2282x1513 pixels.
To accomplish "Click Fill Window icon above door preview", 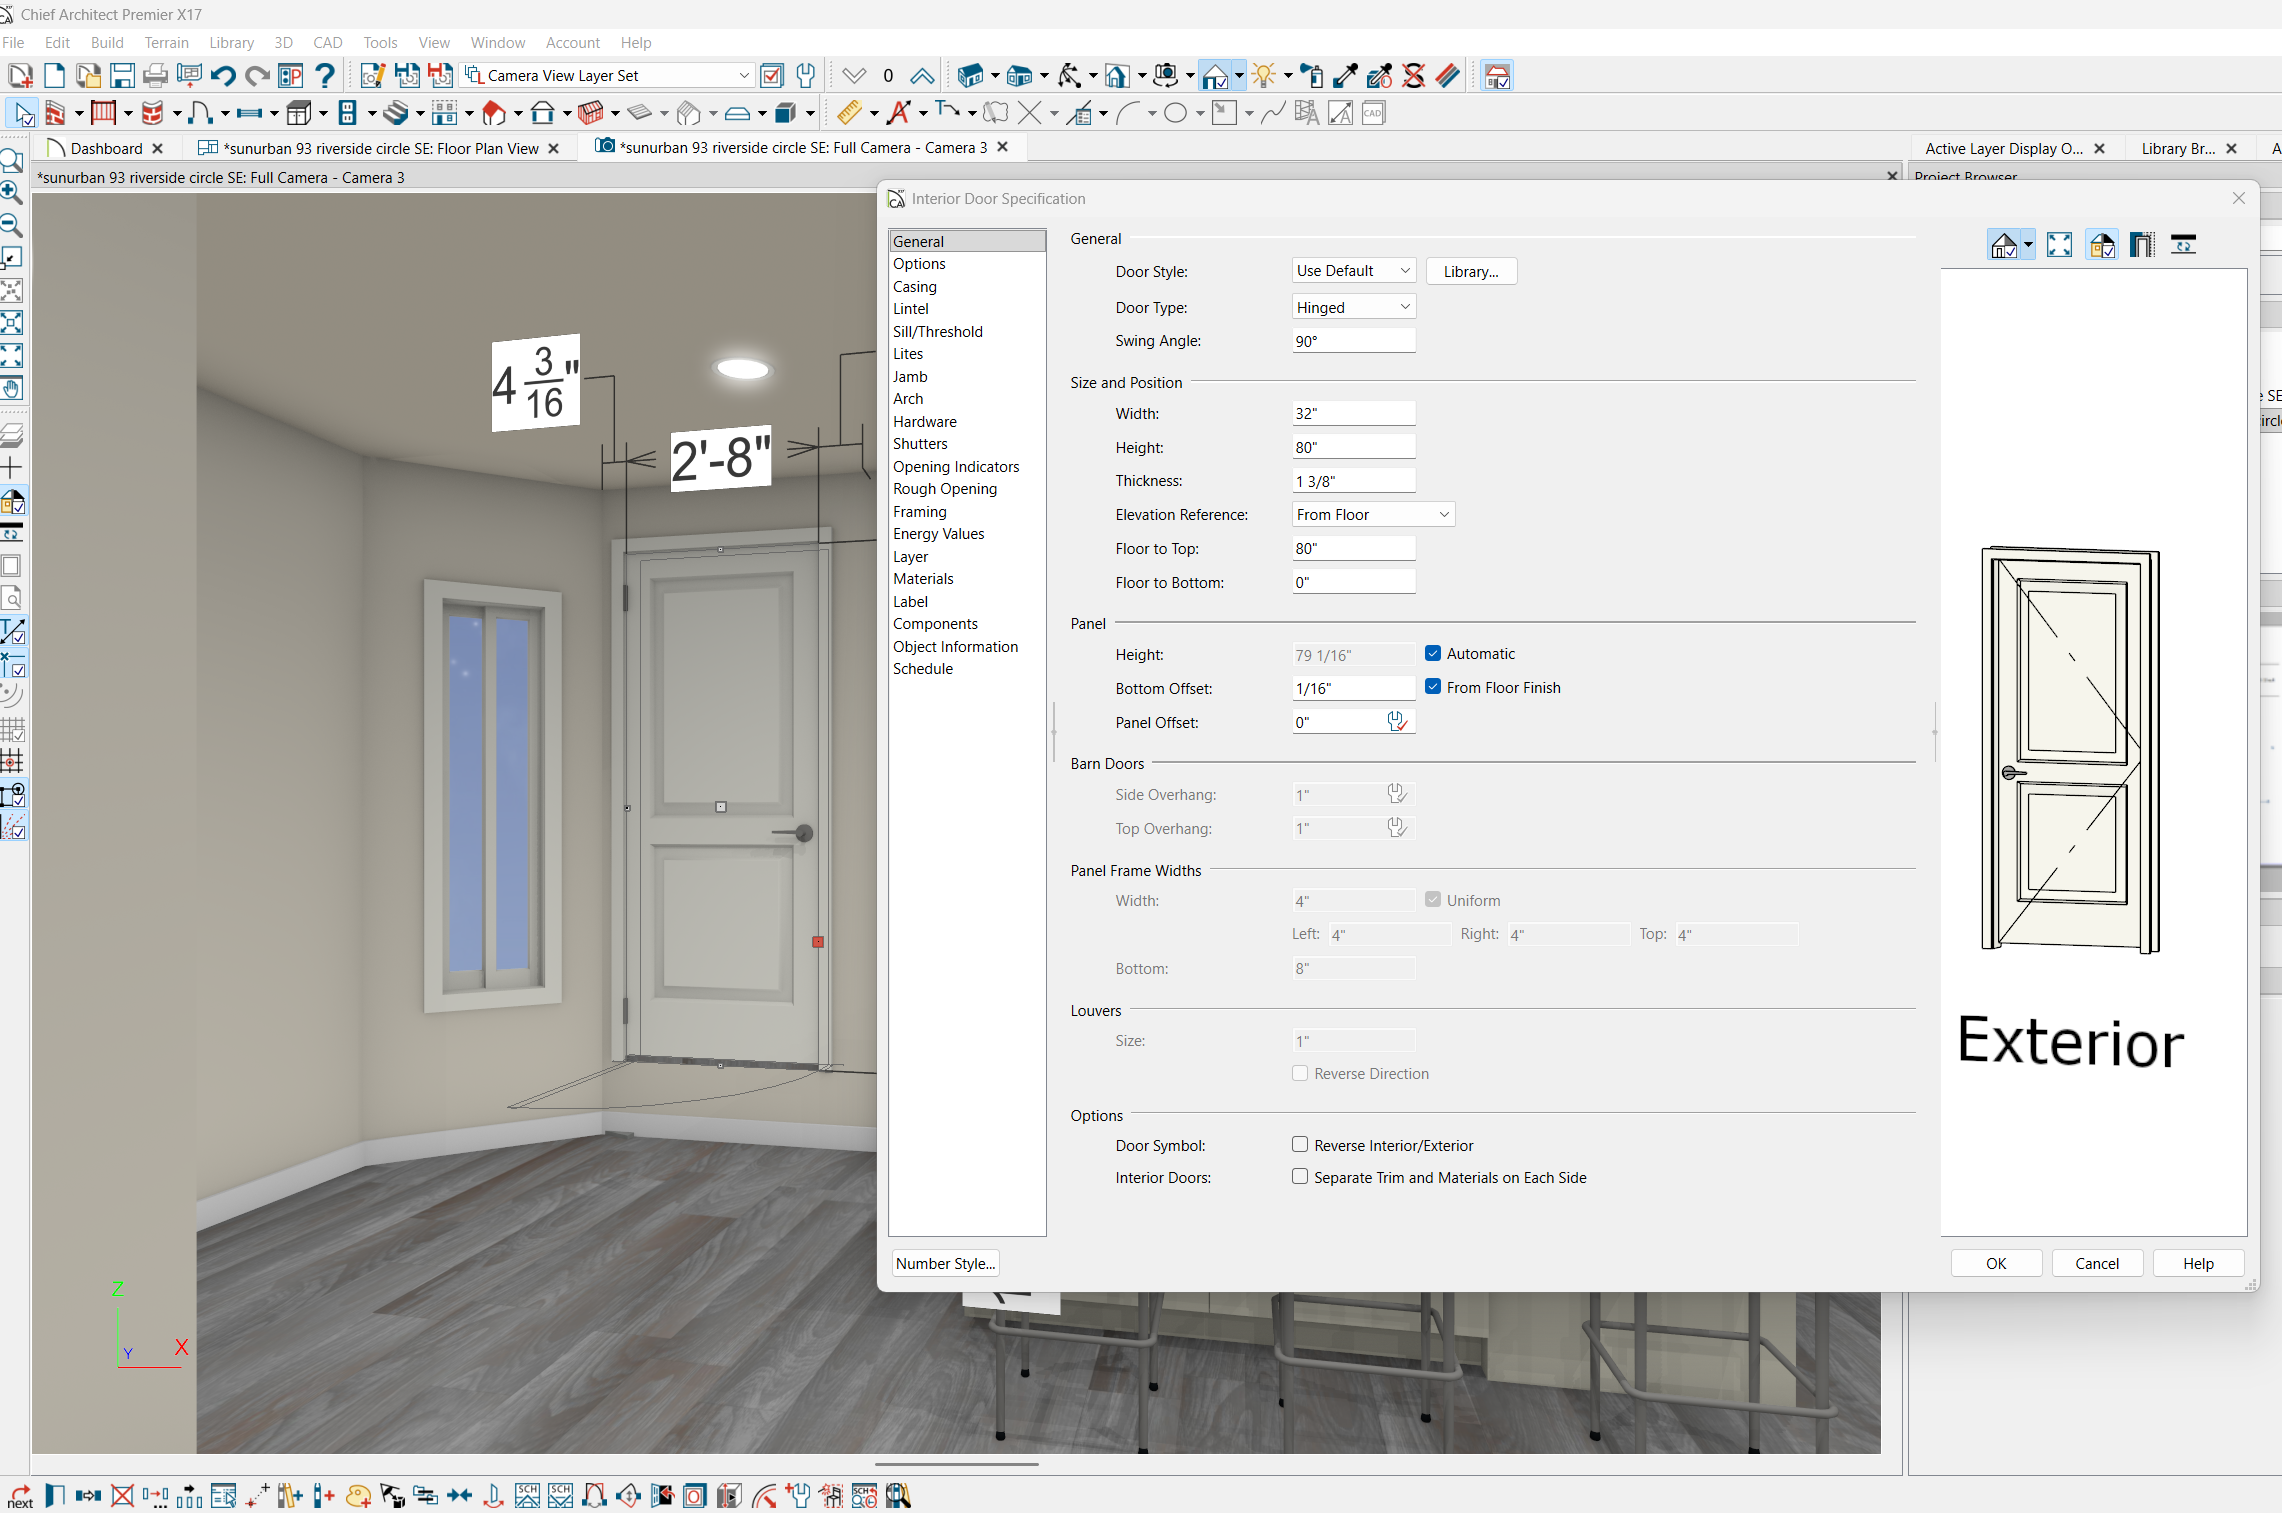I will tap(2059, 245).
